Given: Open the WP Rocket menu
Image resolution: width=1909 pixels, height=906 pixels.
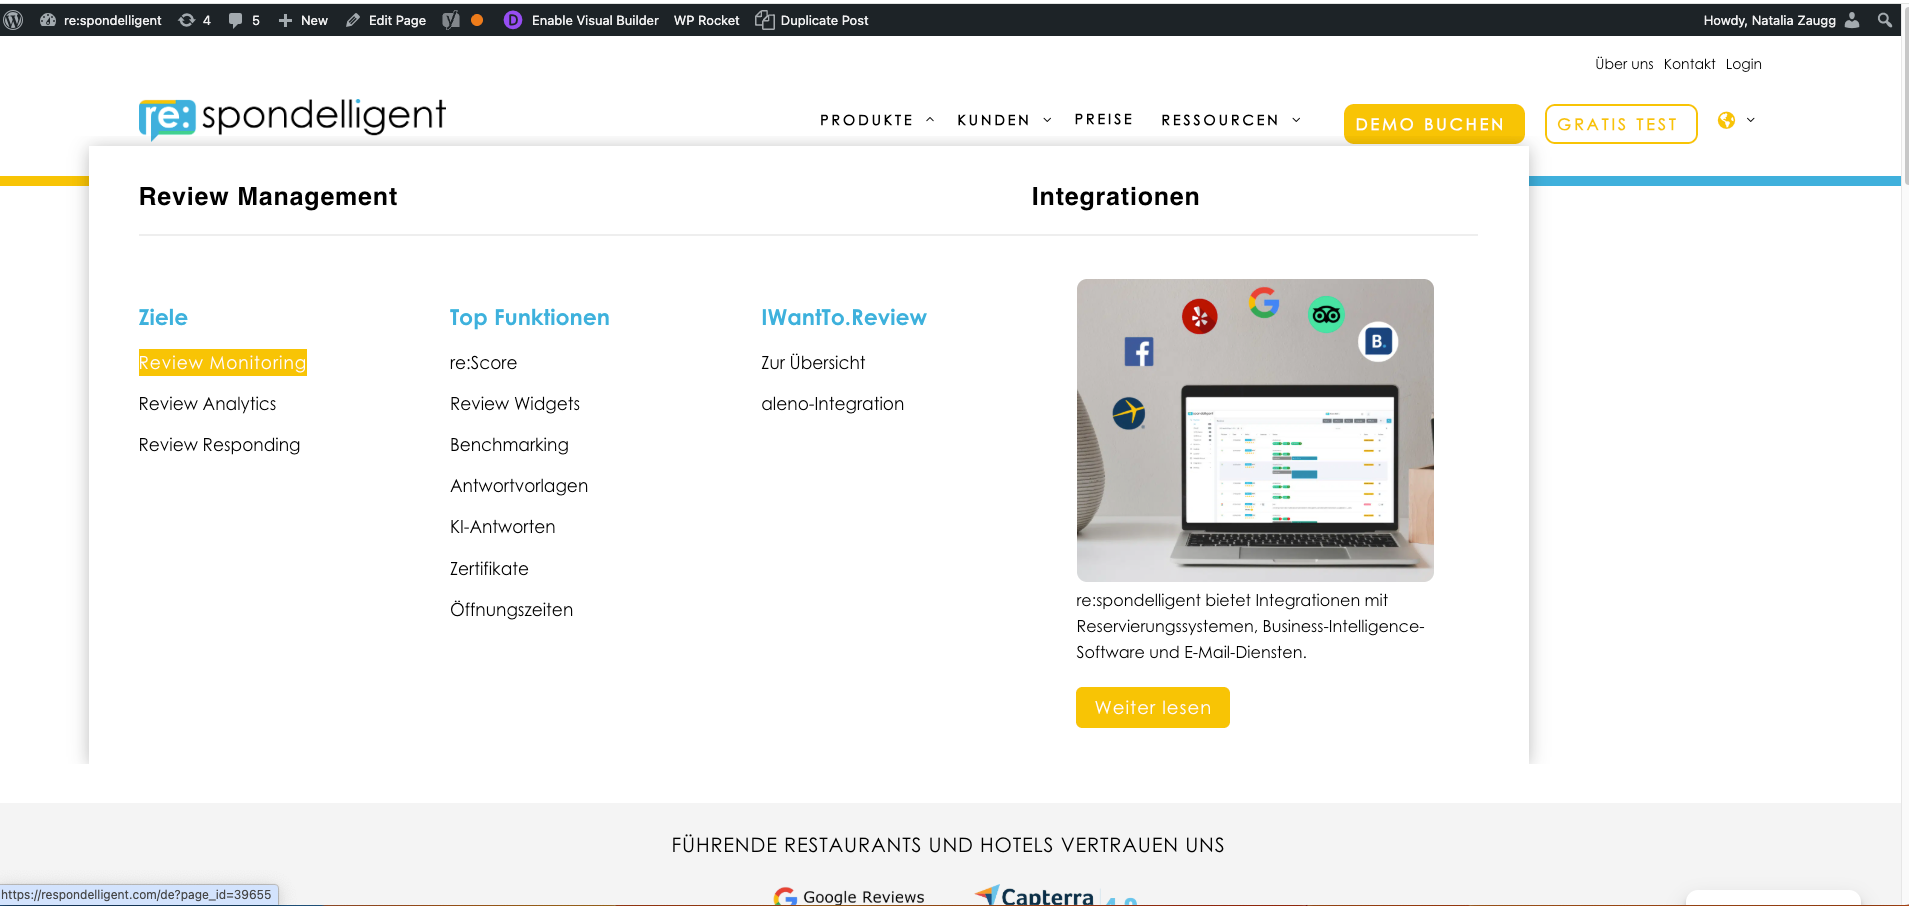Looking at the screenshot, I should click(x=706, y=20).
